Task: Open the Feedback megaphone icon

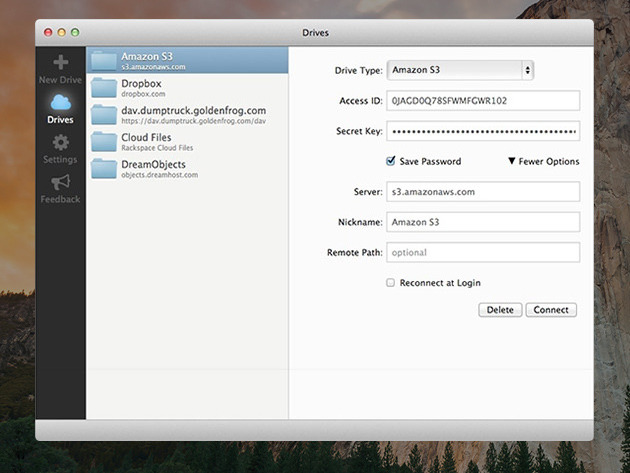Action: point(61,182)
